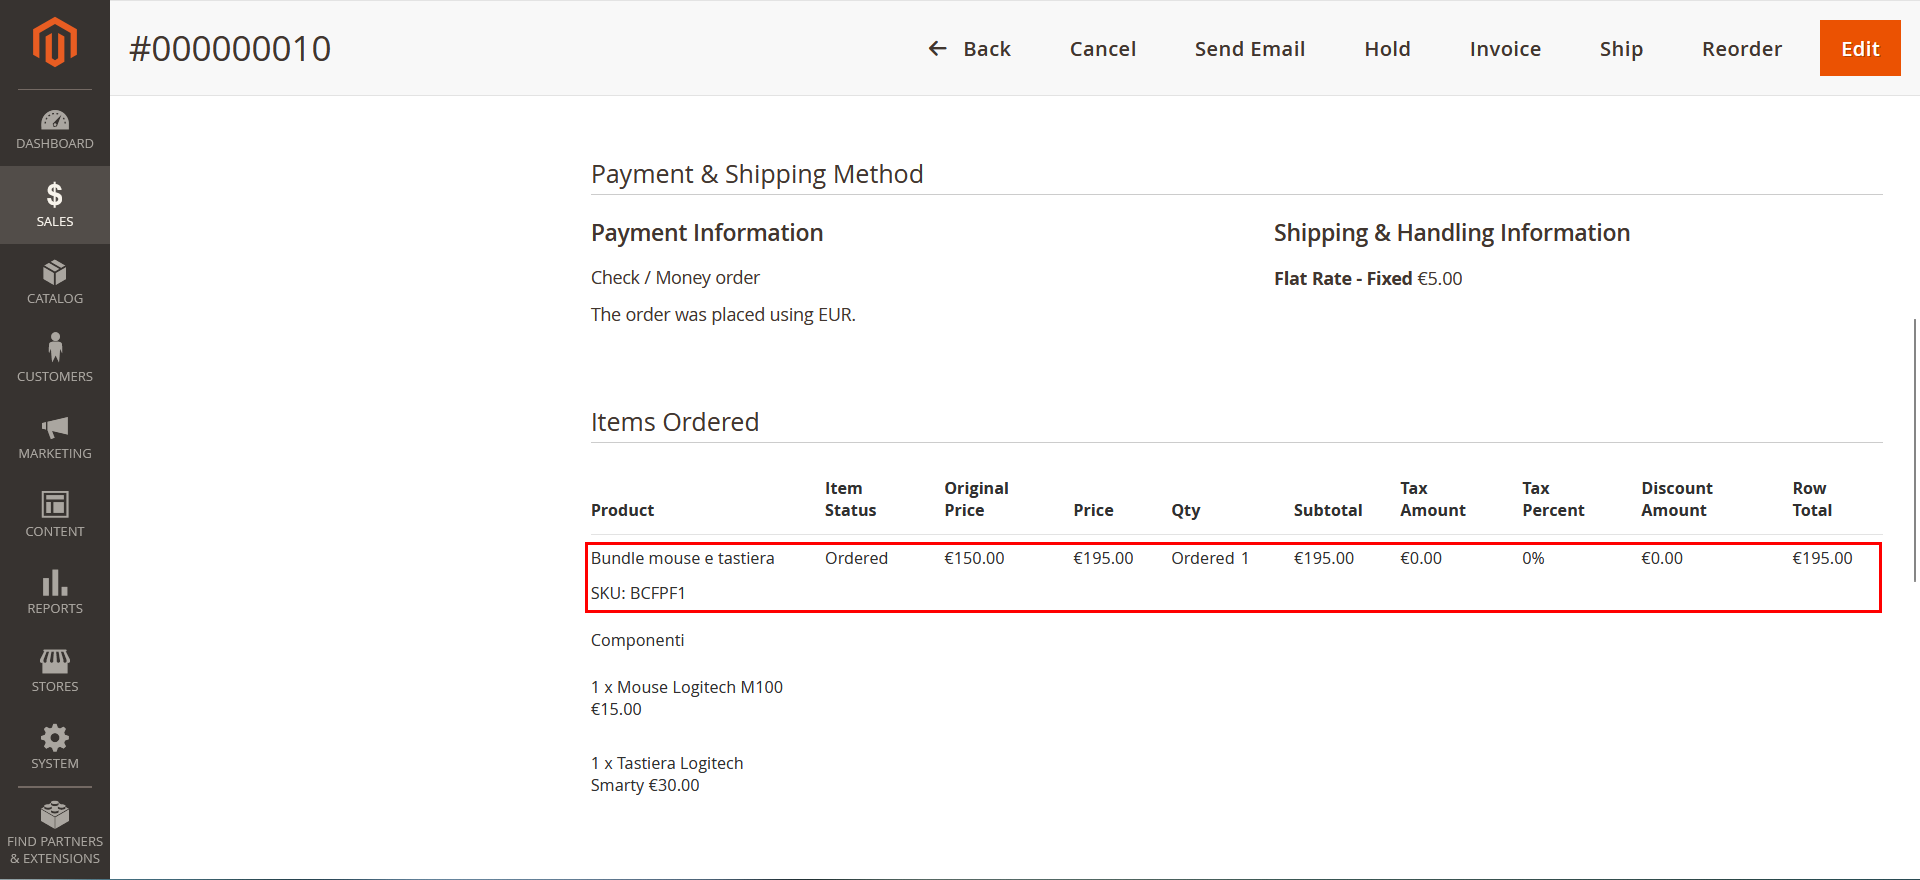Send Email for this order
Image resolution: width=1920 pixels, height=880 pixels.
click(x=1250, y=48)
